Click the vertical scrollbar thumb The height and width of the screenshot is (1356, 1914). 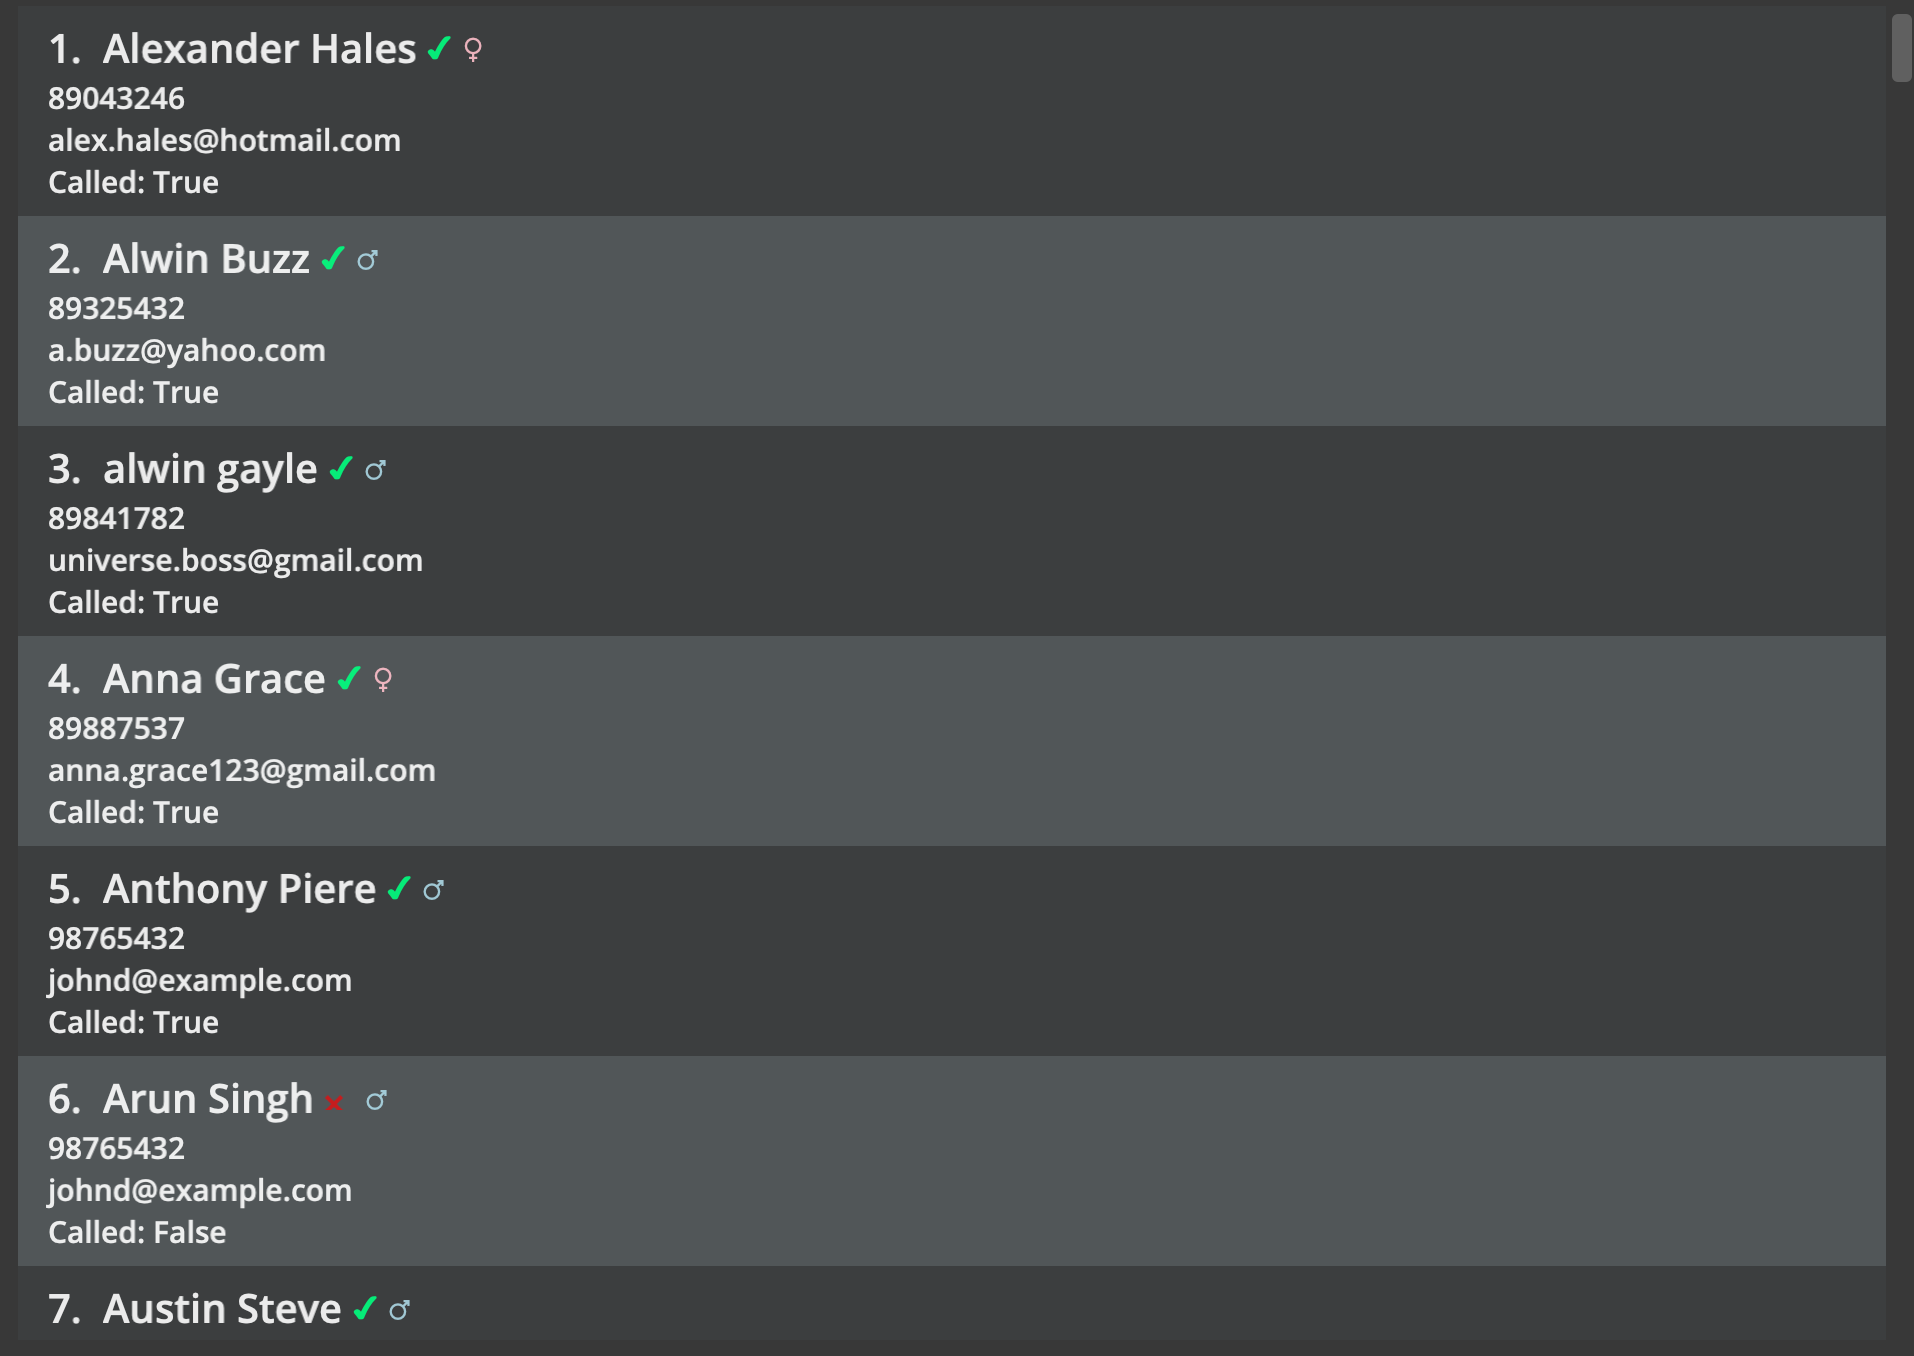[1901, 48]
